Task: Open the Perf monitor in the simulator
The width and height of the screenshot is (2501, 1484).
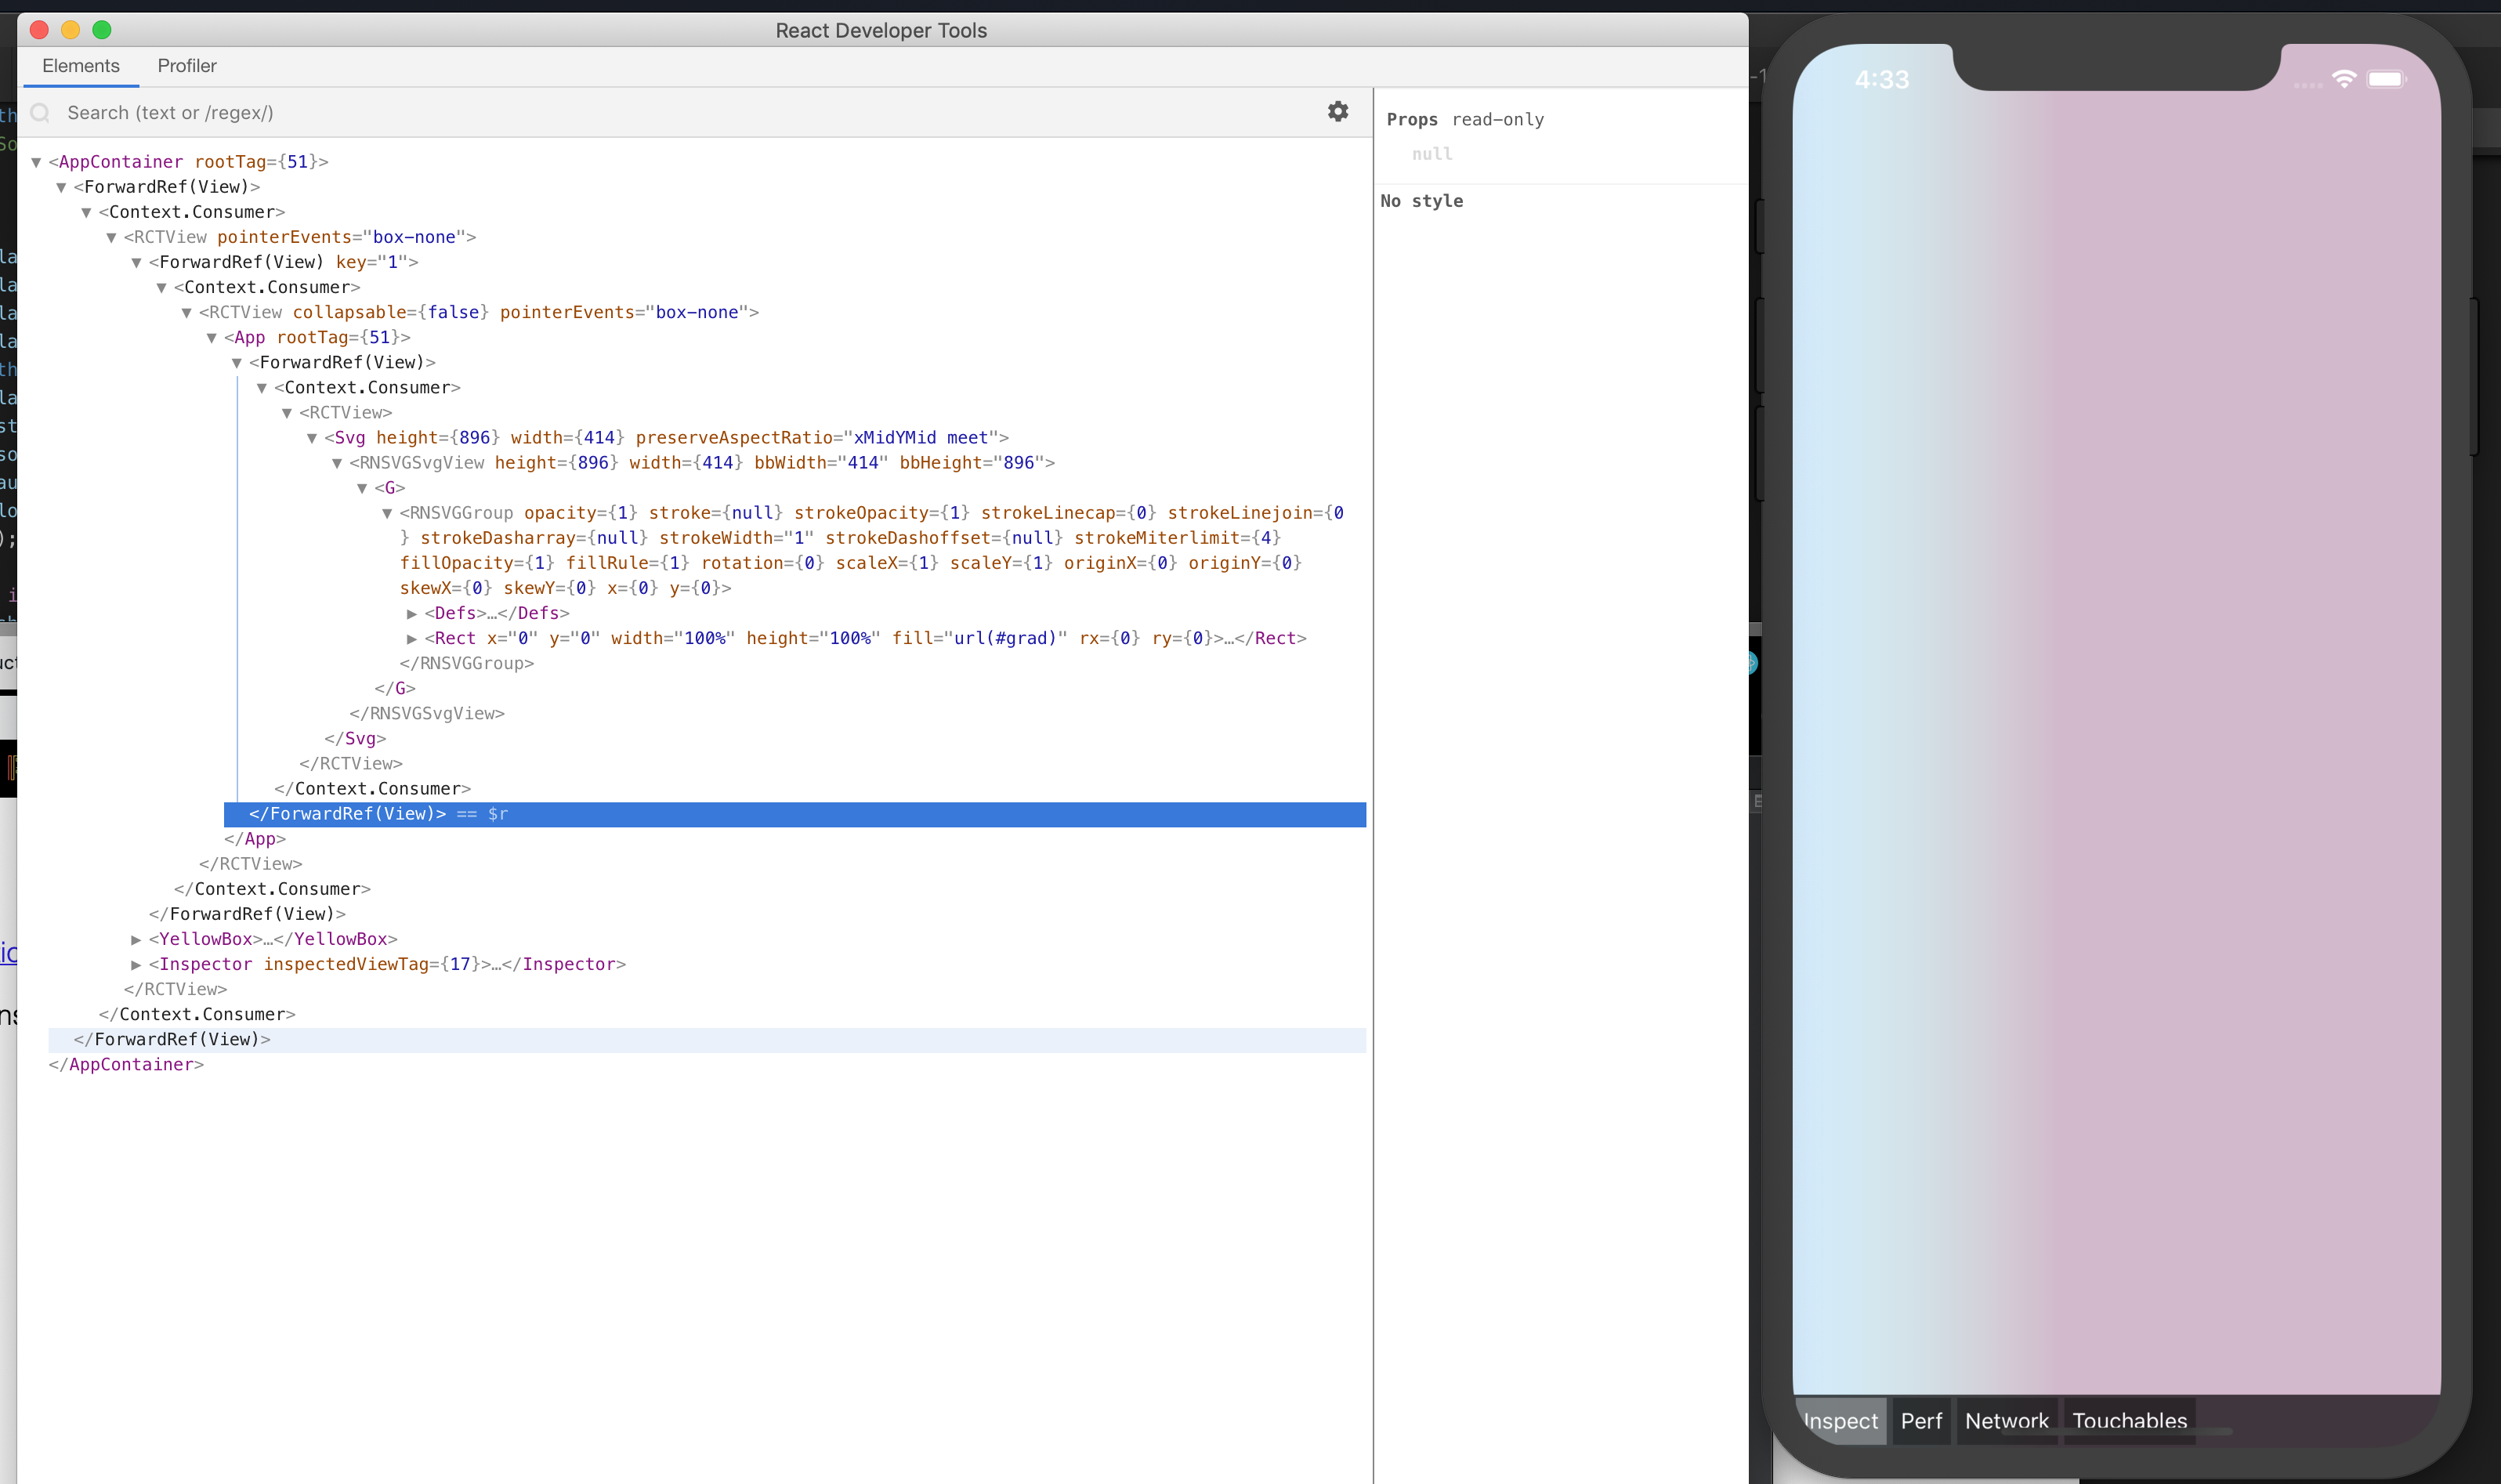Action: [x=1921, y=1420]
